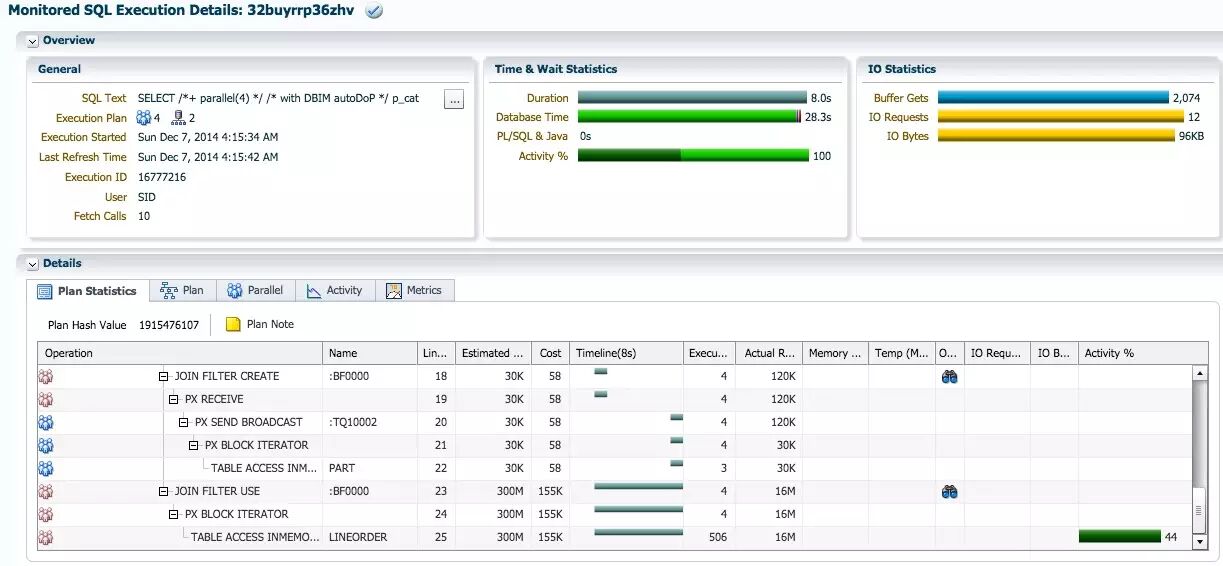
Task: Click plan table scroll up arrow
Action: click(x=1200, y=373)
